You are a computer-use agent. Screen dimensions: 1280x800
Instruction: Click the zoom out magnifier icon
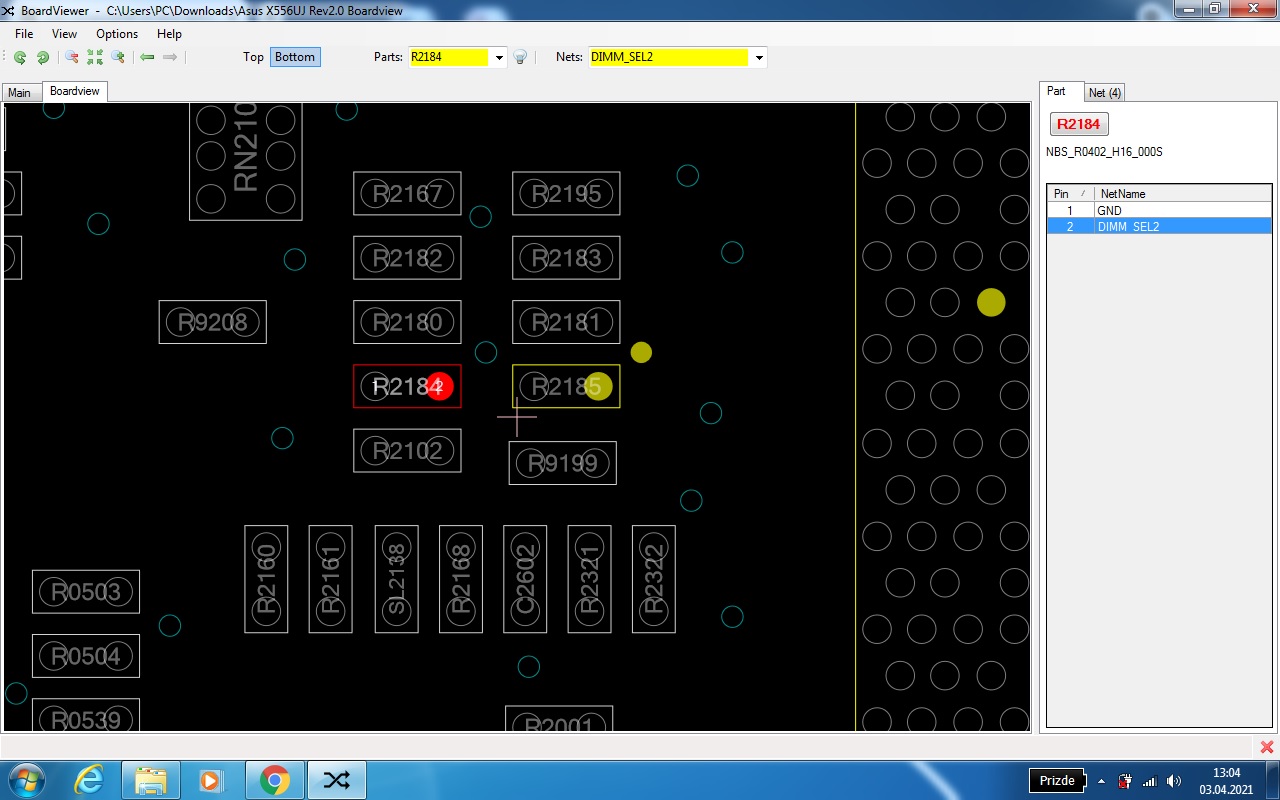[x=72, y=57]
